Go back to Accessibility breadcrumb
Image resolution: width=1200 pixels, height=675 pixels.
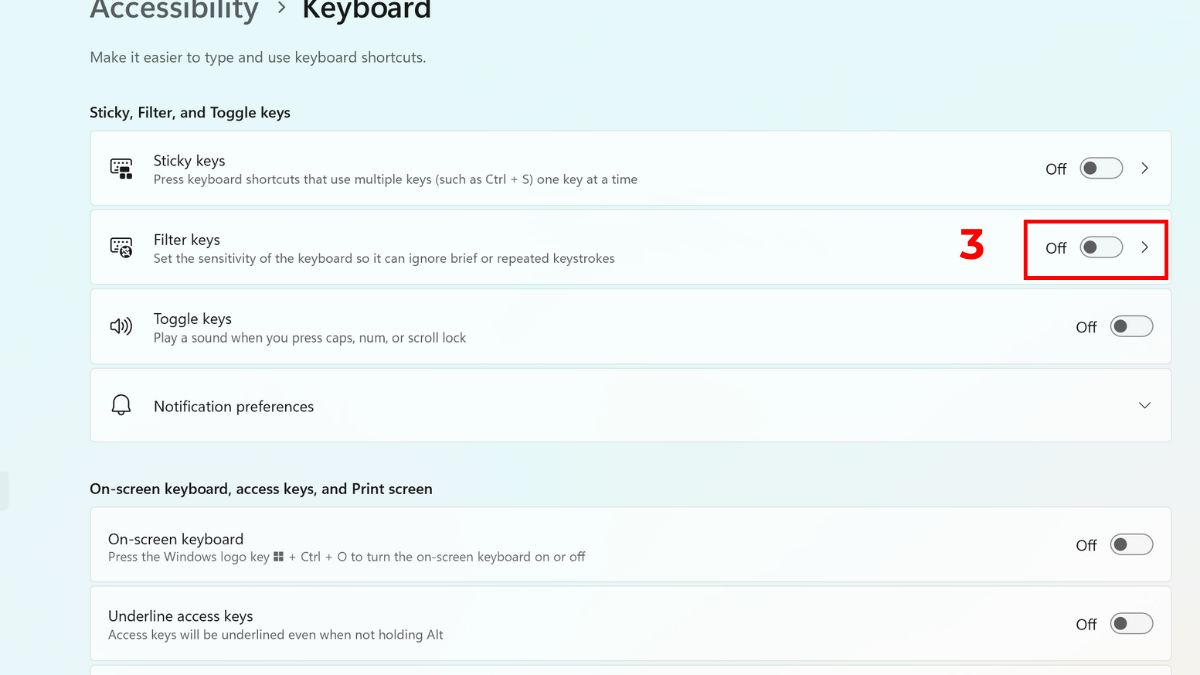174,11
